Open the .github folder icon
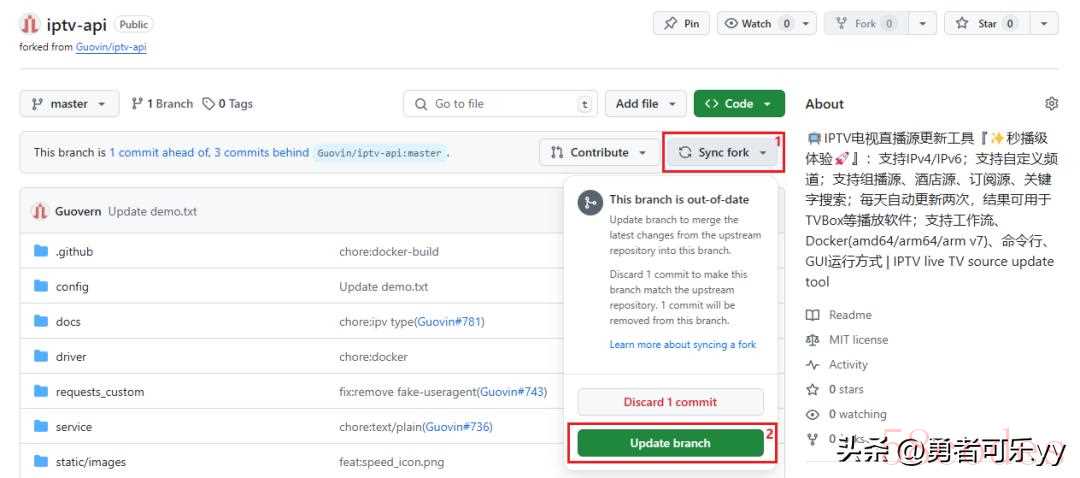 point(41,251)
